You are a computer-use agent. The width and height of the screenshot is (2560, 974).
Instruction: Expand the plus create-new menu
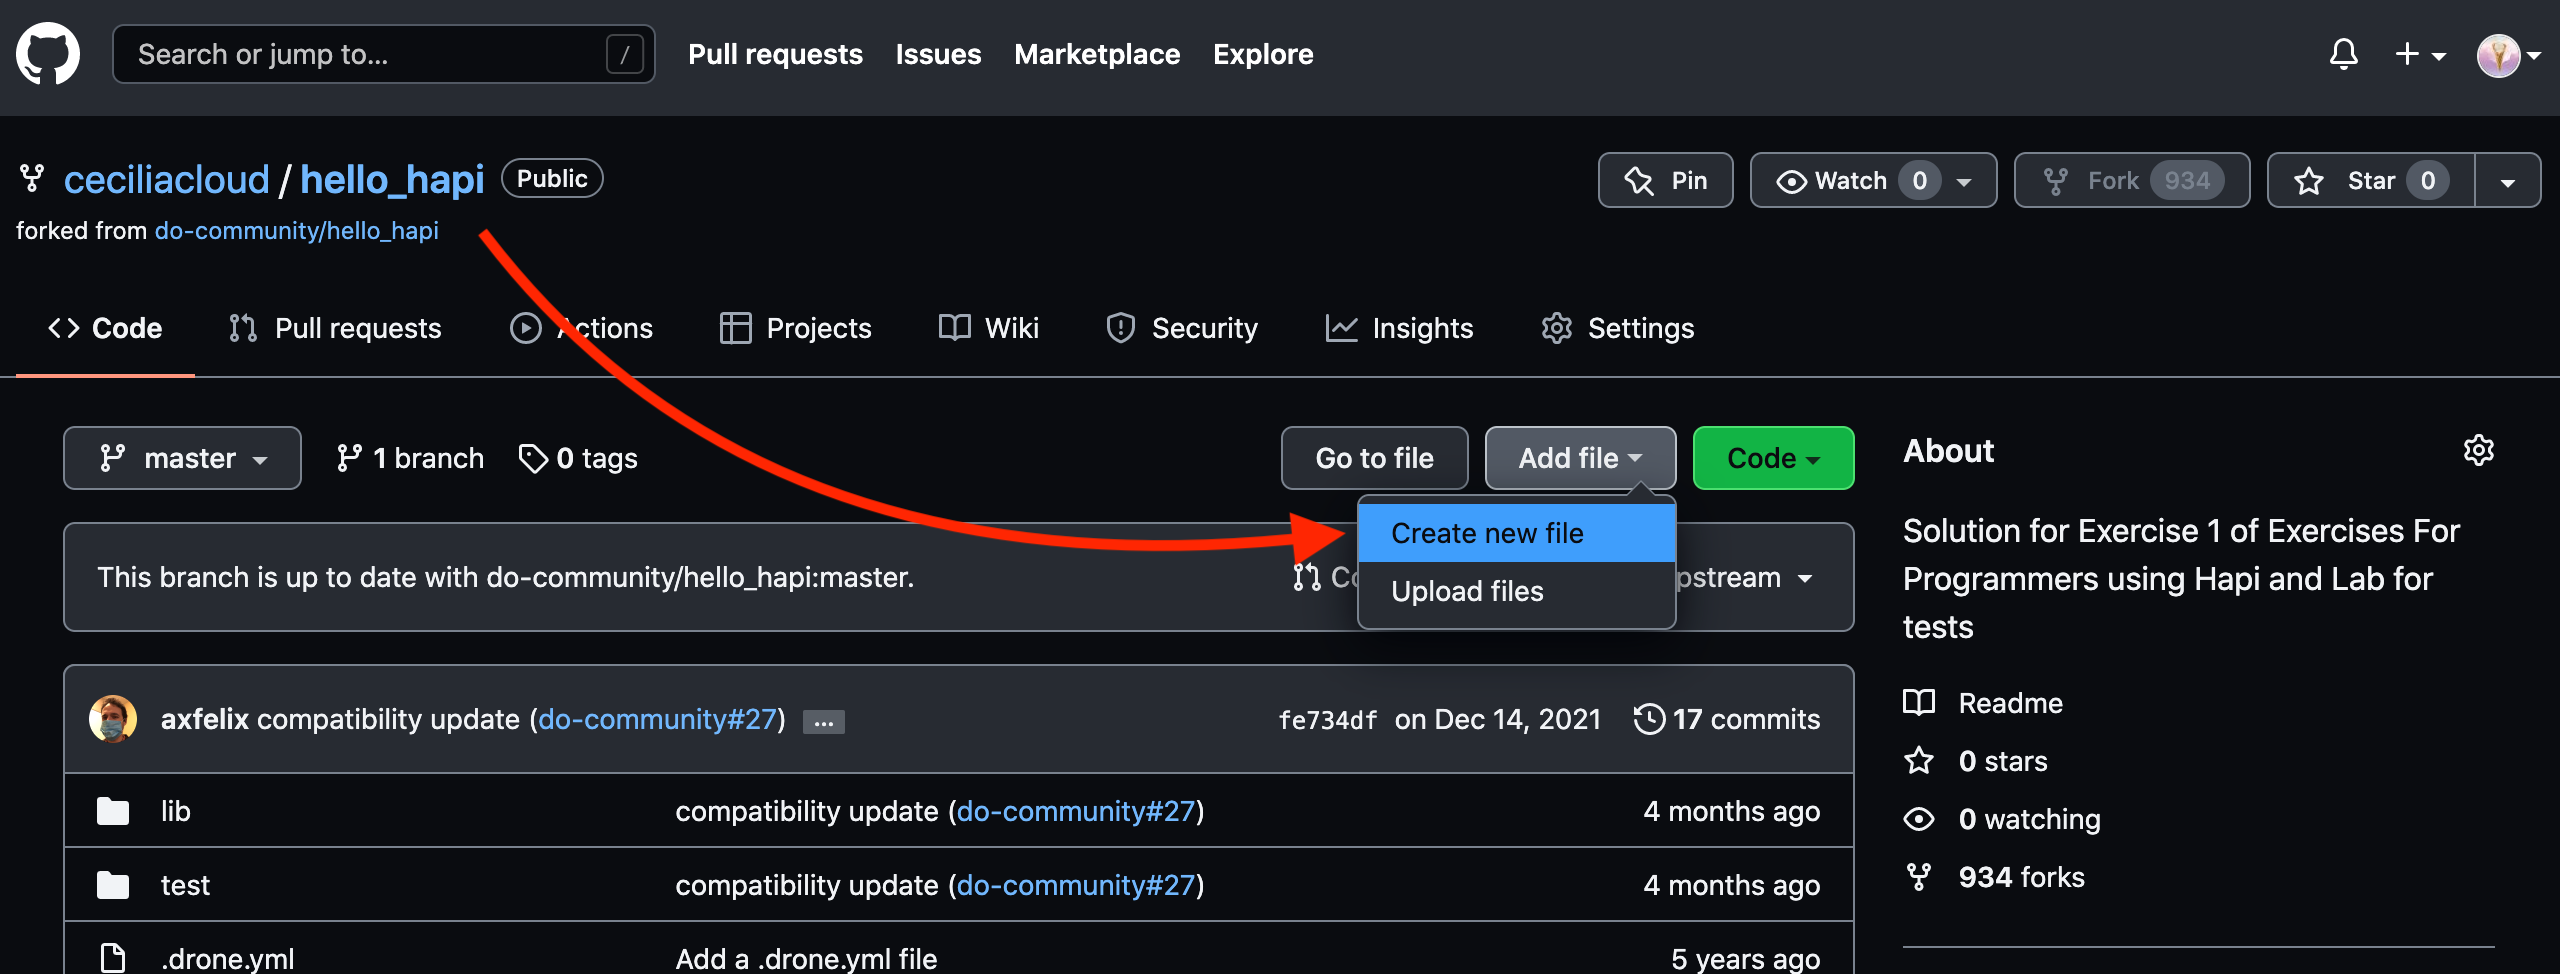pyautogui.click(x=2420, y=54)
